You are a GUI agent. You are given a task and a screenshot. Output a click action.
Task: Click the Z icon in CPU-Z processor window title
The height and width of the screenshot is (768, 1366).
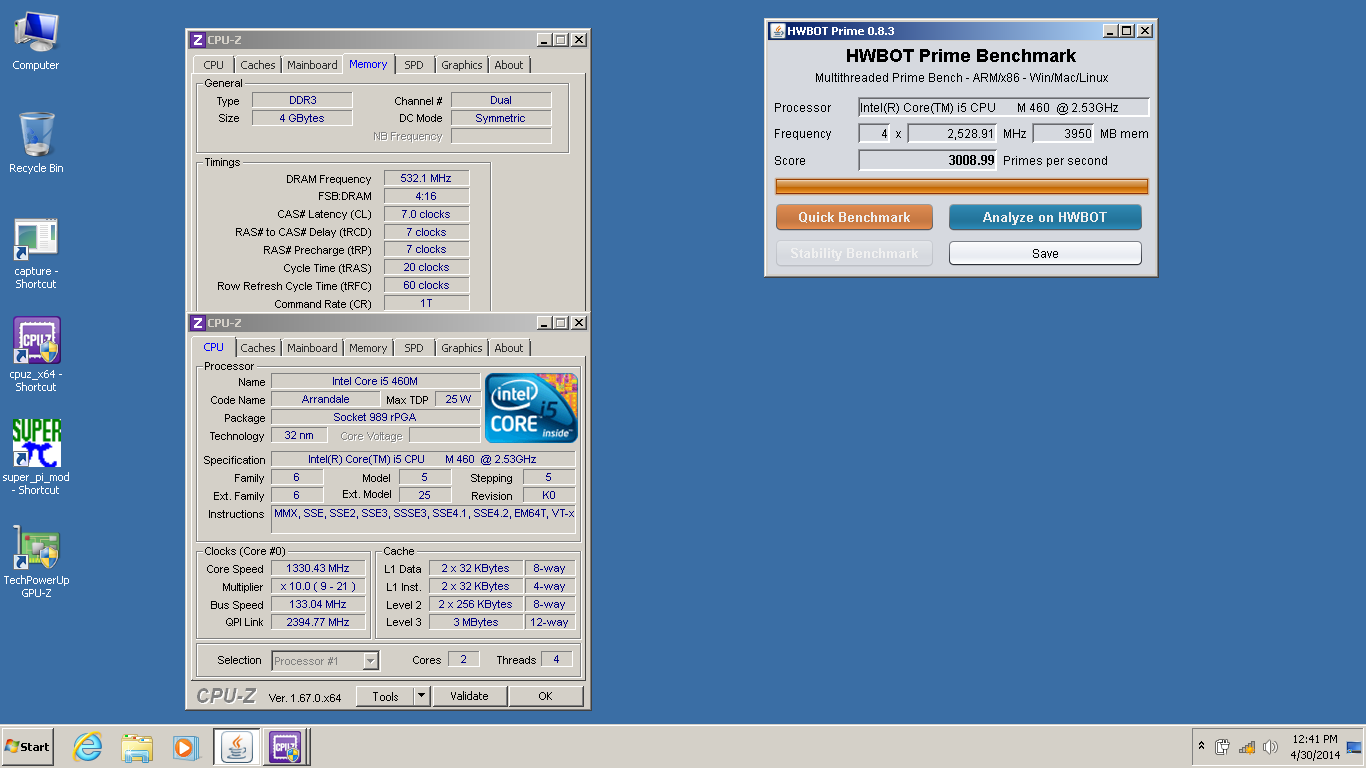point(198,323)
